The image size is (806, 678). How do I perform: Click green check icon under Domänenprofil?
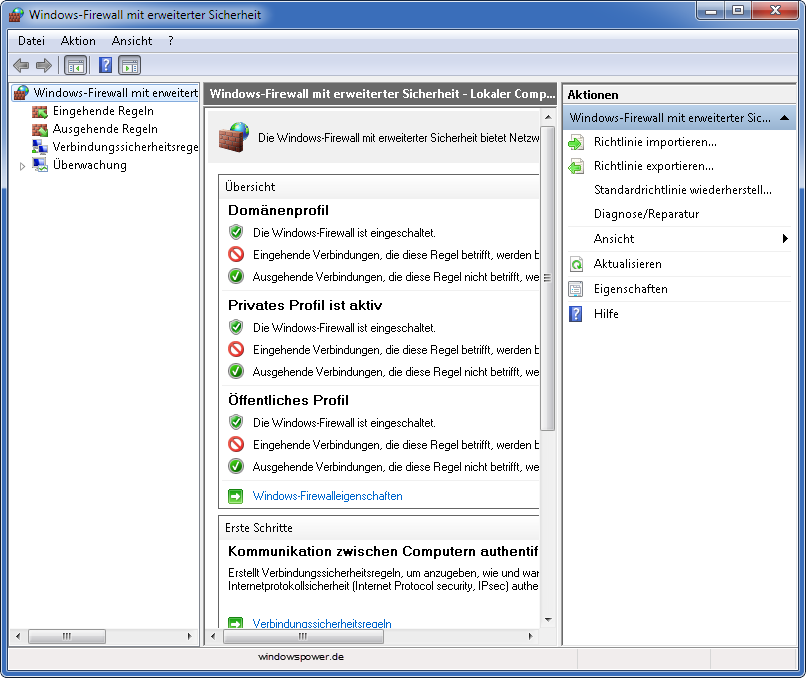236,277
